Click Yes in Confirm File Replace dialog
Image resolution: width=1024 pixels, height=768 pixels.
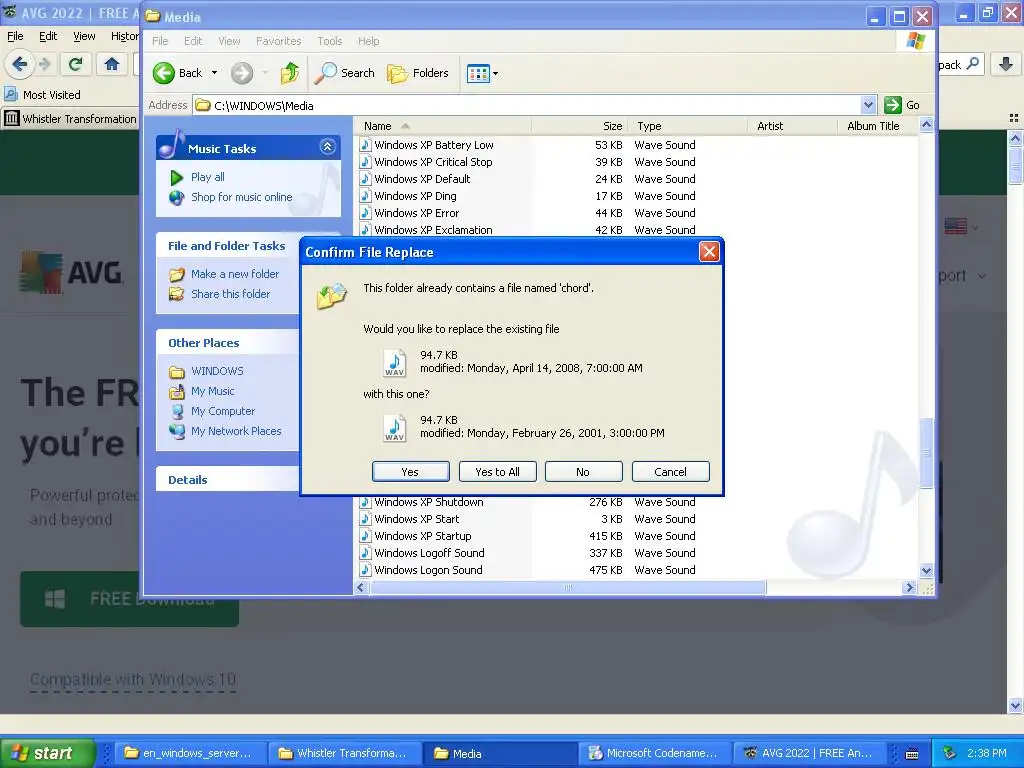coord(410,472)
